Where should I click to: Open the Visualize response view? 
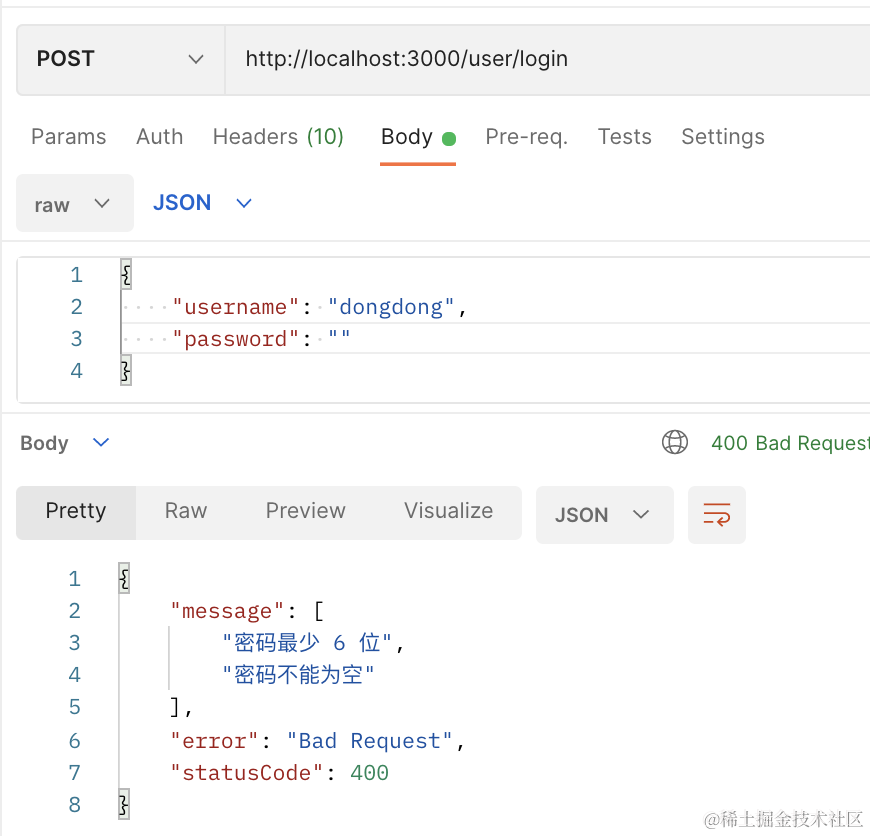[x=448, y=511]
